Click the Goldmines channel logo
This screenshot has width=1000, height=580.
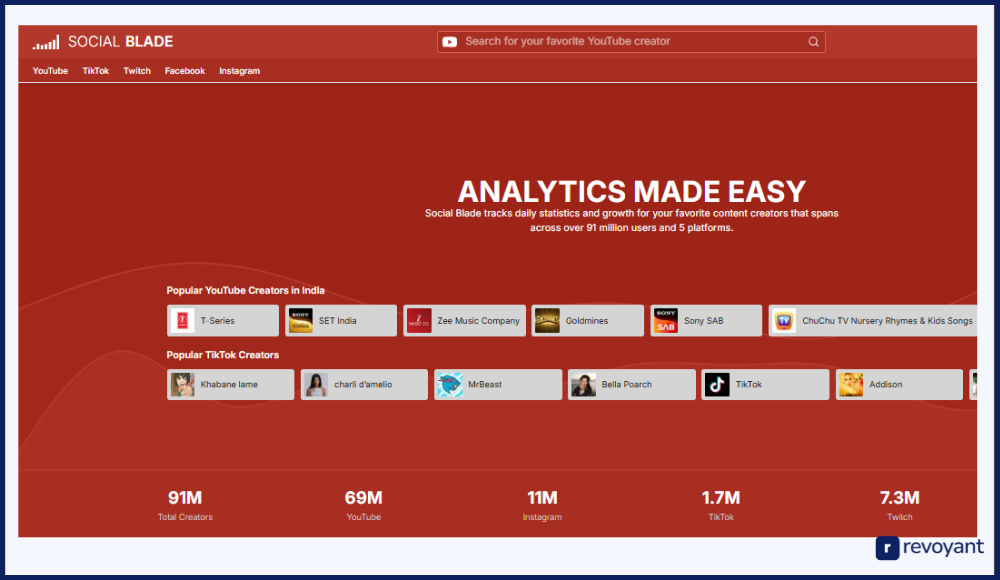click(x=547, y=321)
